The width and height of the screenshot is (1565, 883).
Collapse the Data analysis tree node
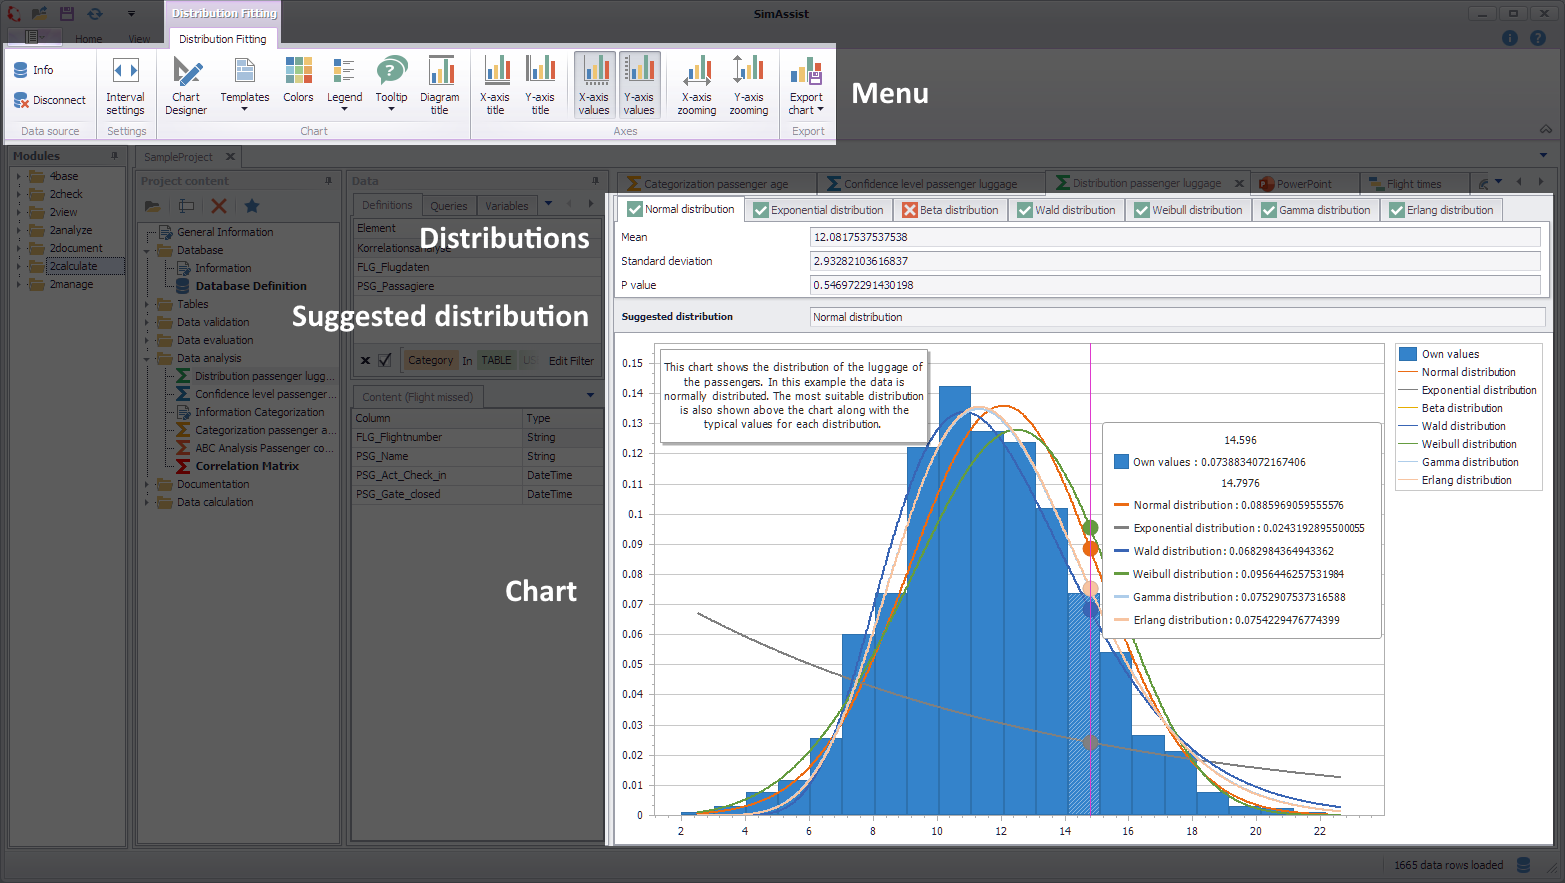pyautogui.click(x=147, y=358)
